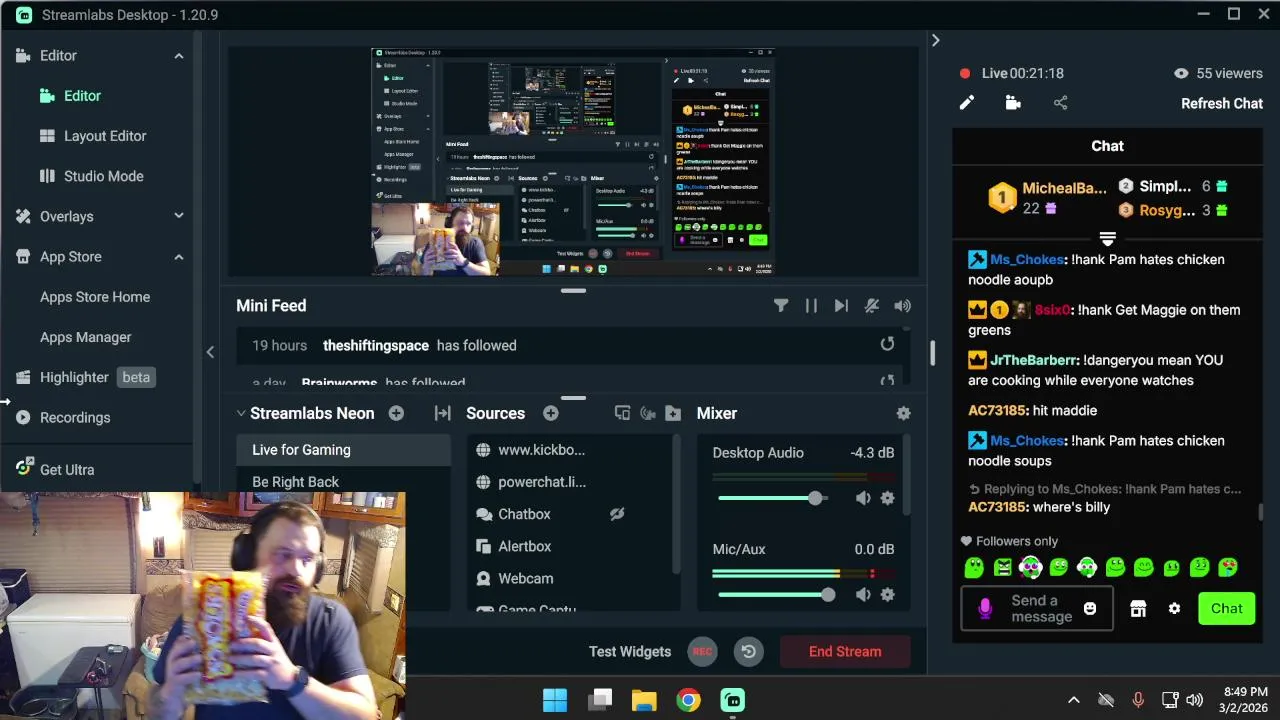The width and height of the screenshot is (1280, 720).
Task: Skip the current alert in Mini Feed
Action: click(841, 306)
